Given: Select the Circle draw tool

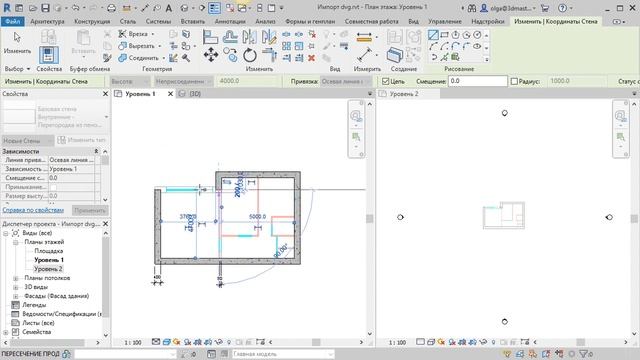Looking at the screenshot, I should pos(477,35).
